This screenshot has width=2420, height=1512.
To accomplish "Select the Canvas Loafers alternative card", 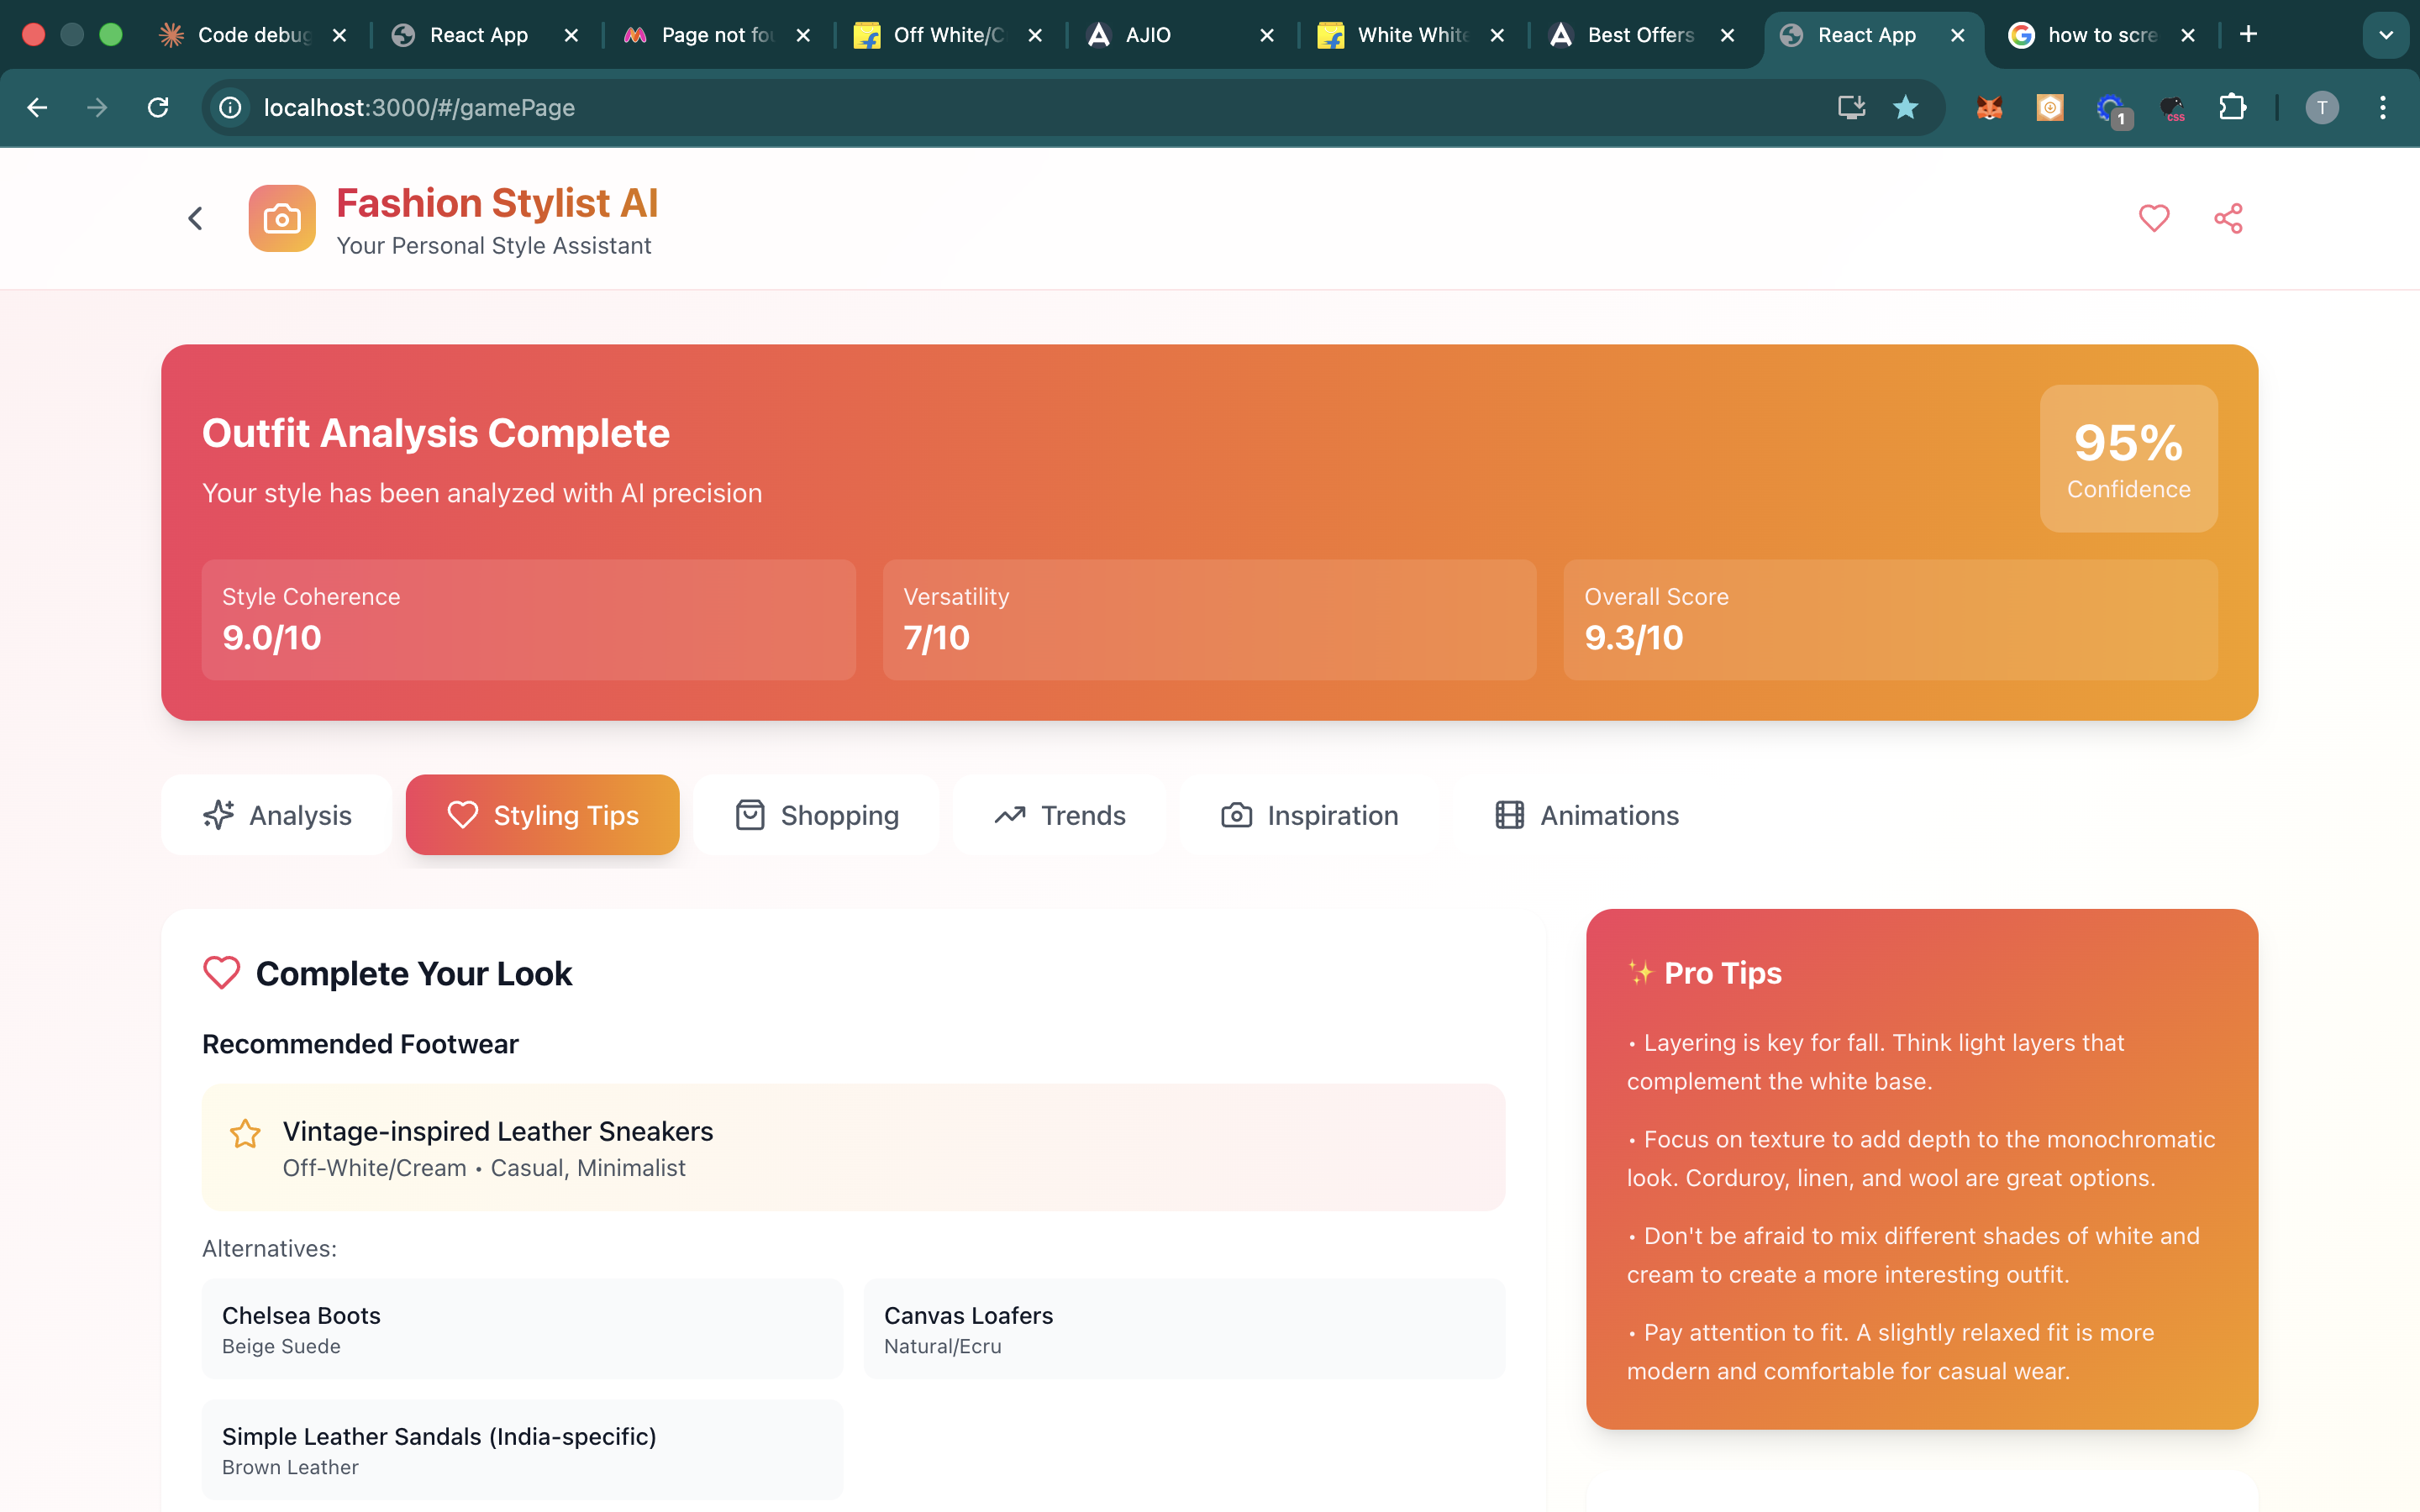I will coord(1183,1328).
